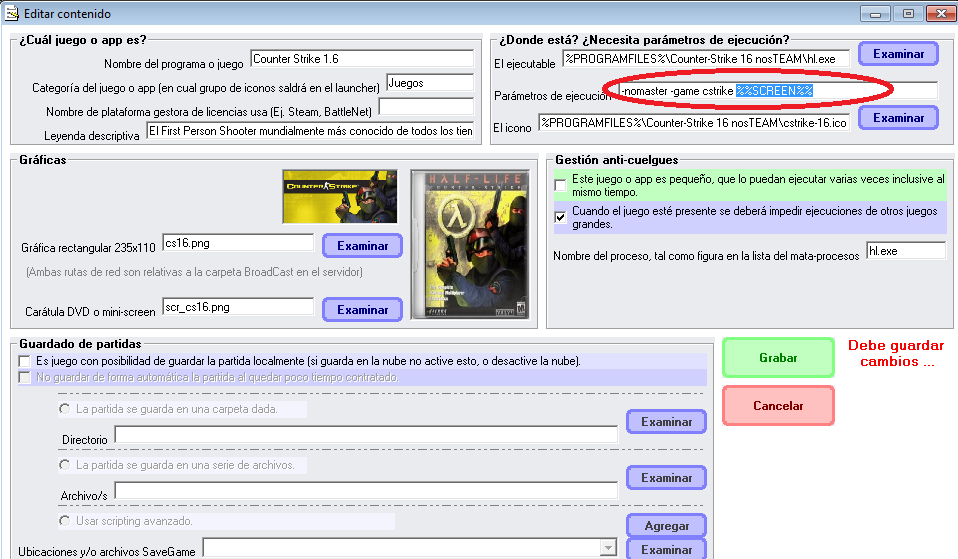Select the save in series of files radio

(x=64, y=465)
